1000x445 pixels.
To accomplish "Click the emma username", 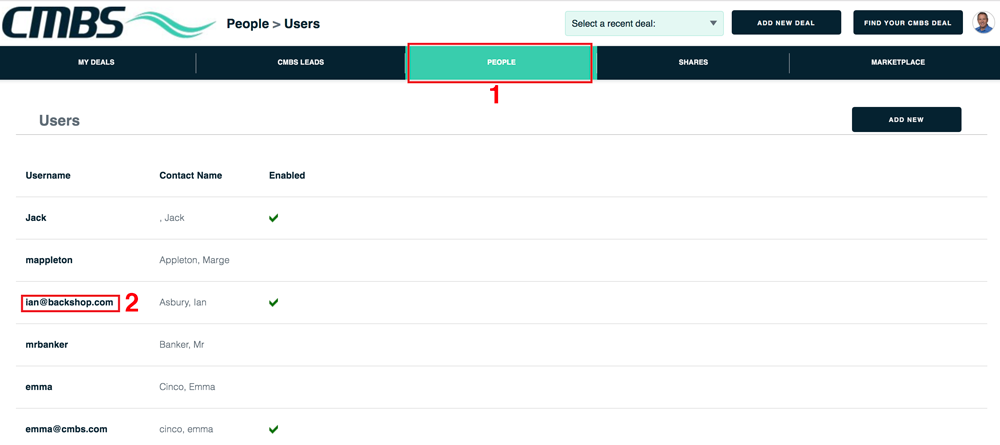I will (x=39, y=387).
